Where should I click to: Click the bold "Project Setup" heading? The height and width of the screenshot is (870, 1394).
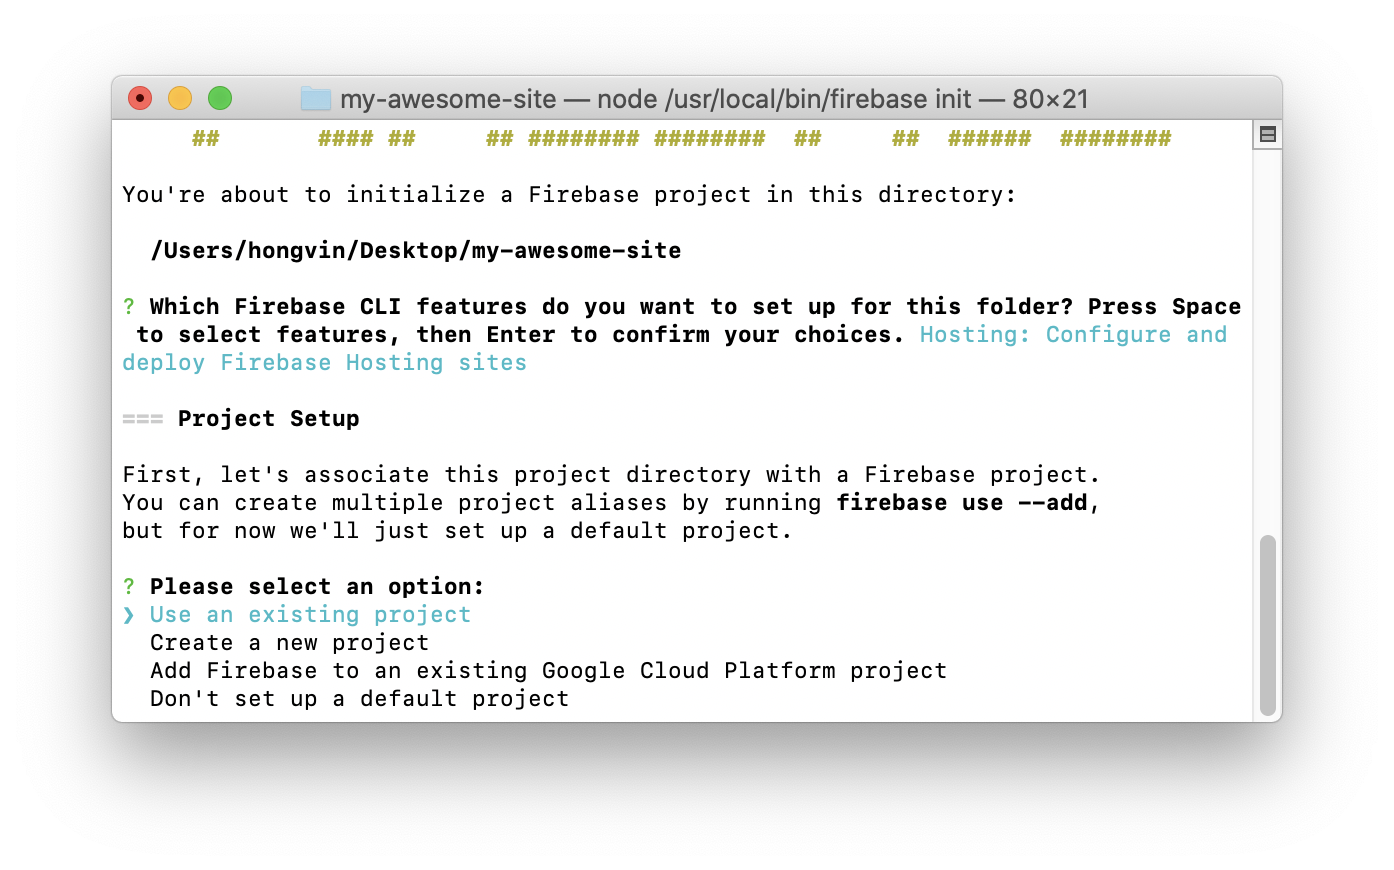(x=268, y=419)
